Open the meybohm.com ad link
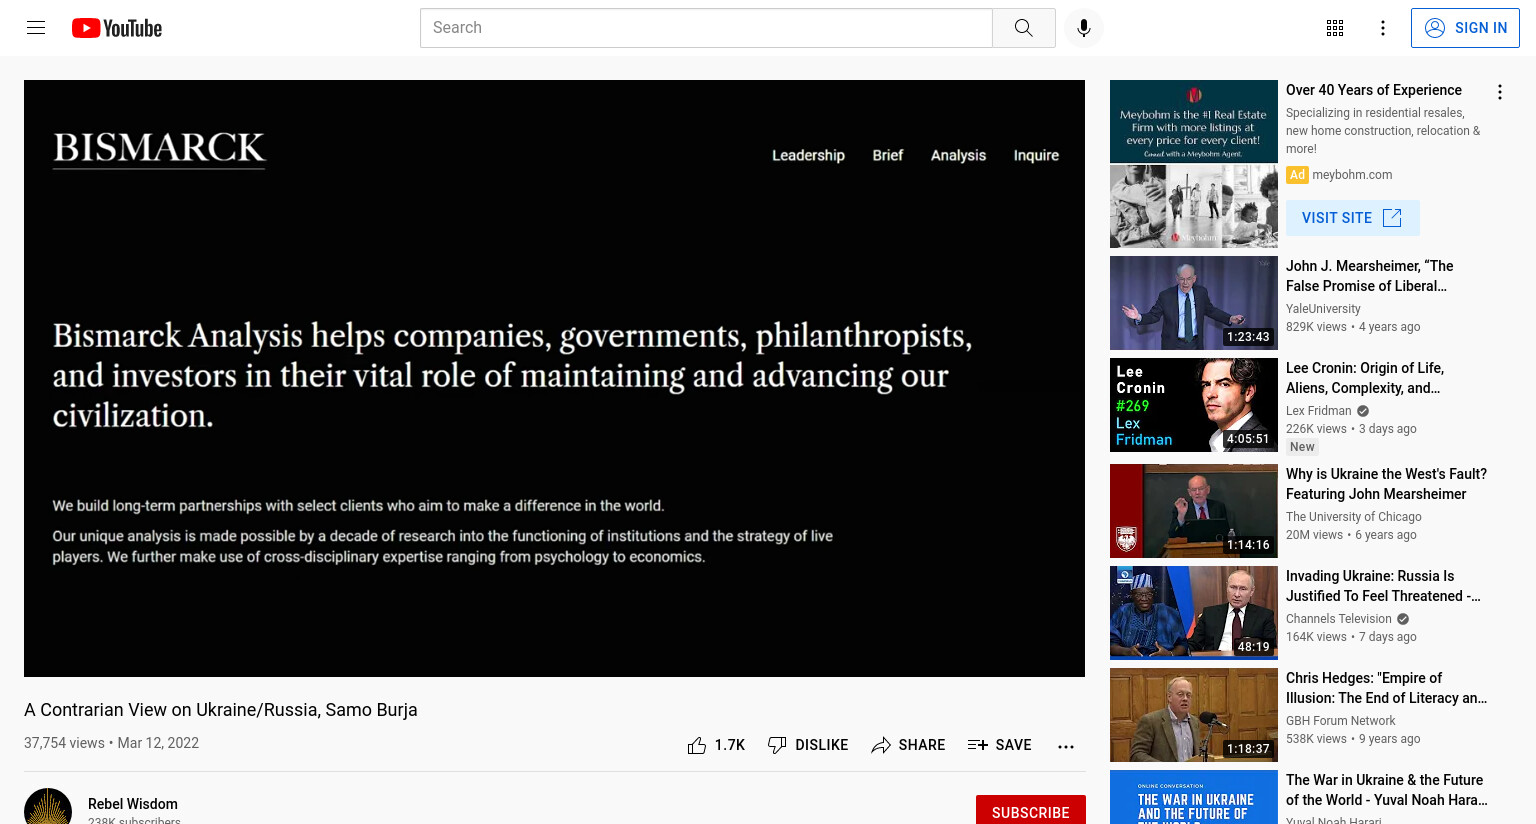The height and width of the screenshot is (824, 1536). coord(1352,175)
